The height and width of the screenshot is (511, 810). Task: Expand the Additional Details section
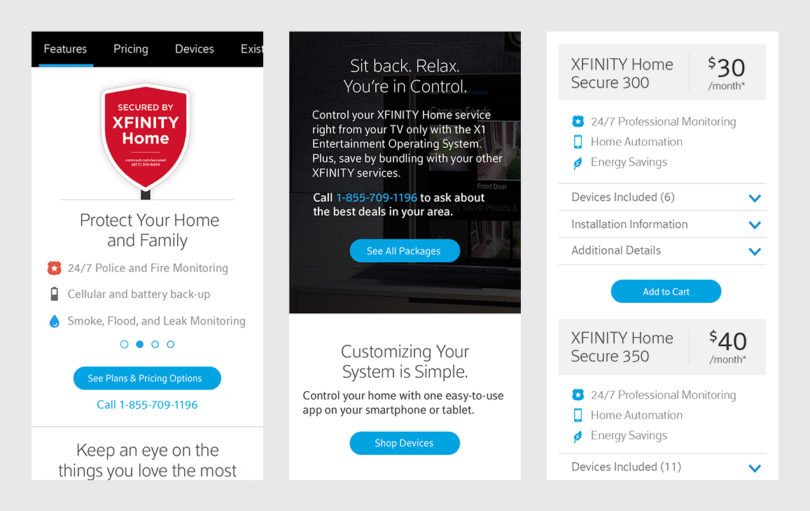click(662, 251)
